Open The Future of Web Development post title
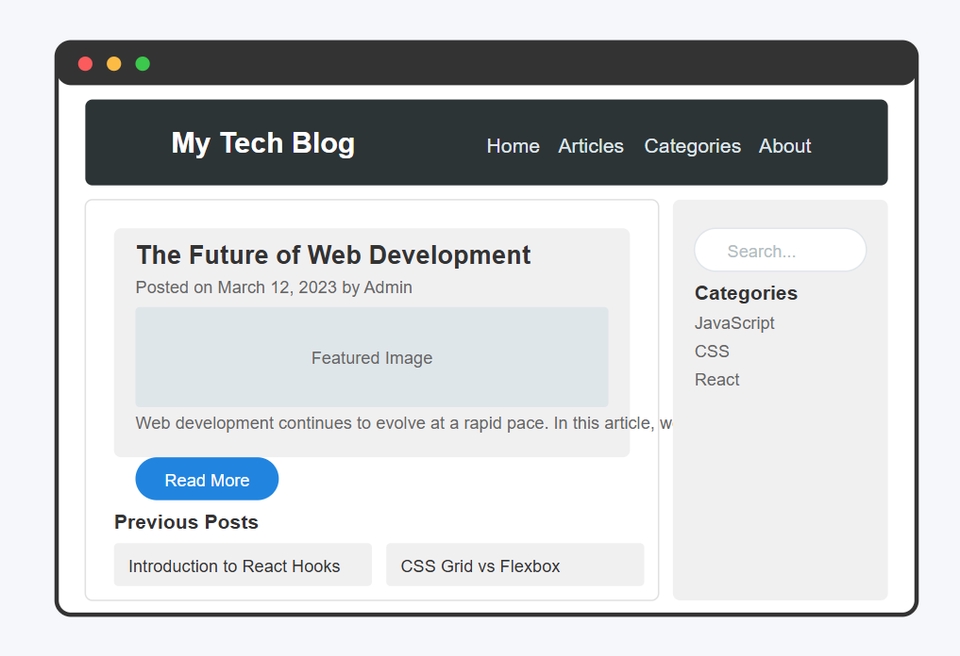Image resolution: width=960 pixels, height=656 pixels. coord(334,255)
